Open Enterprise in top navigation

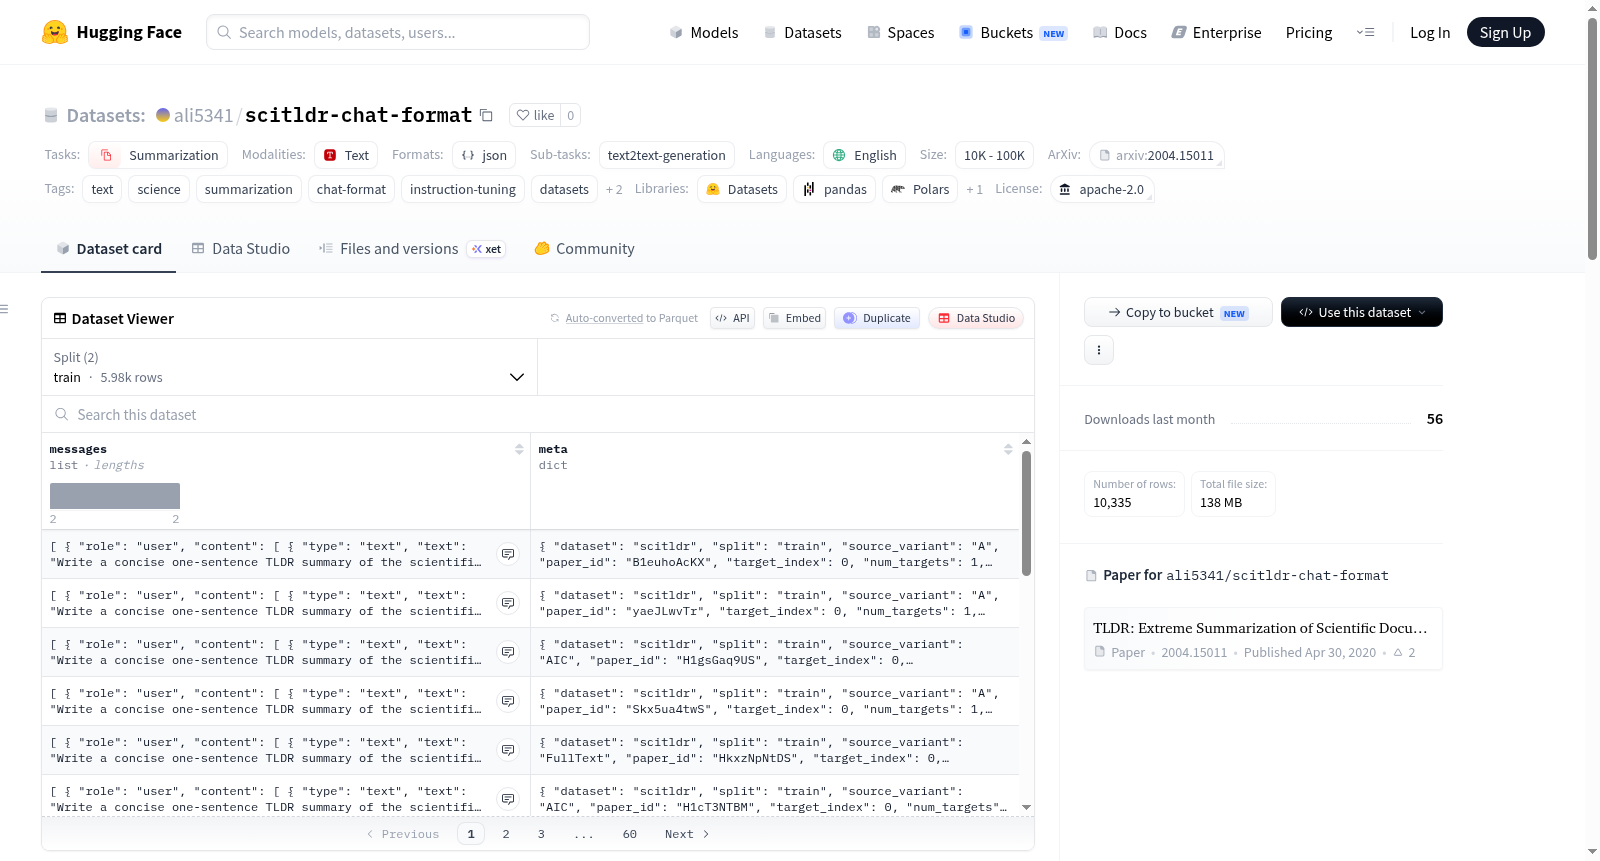[1216, 32]
